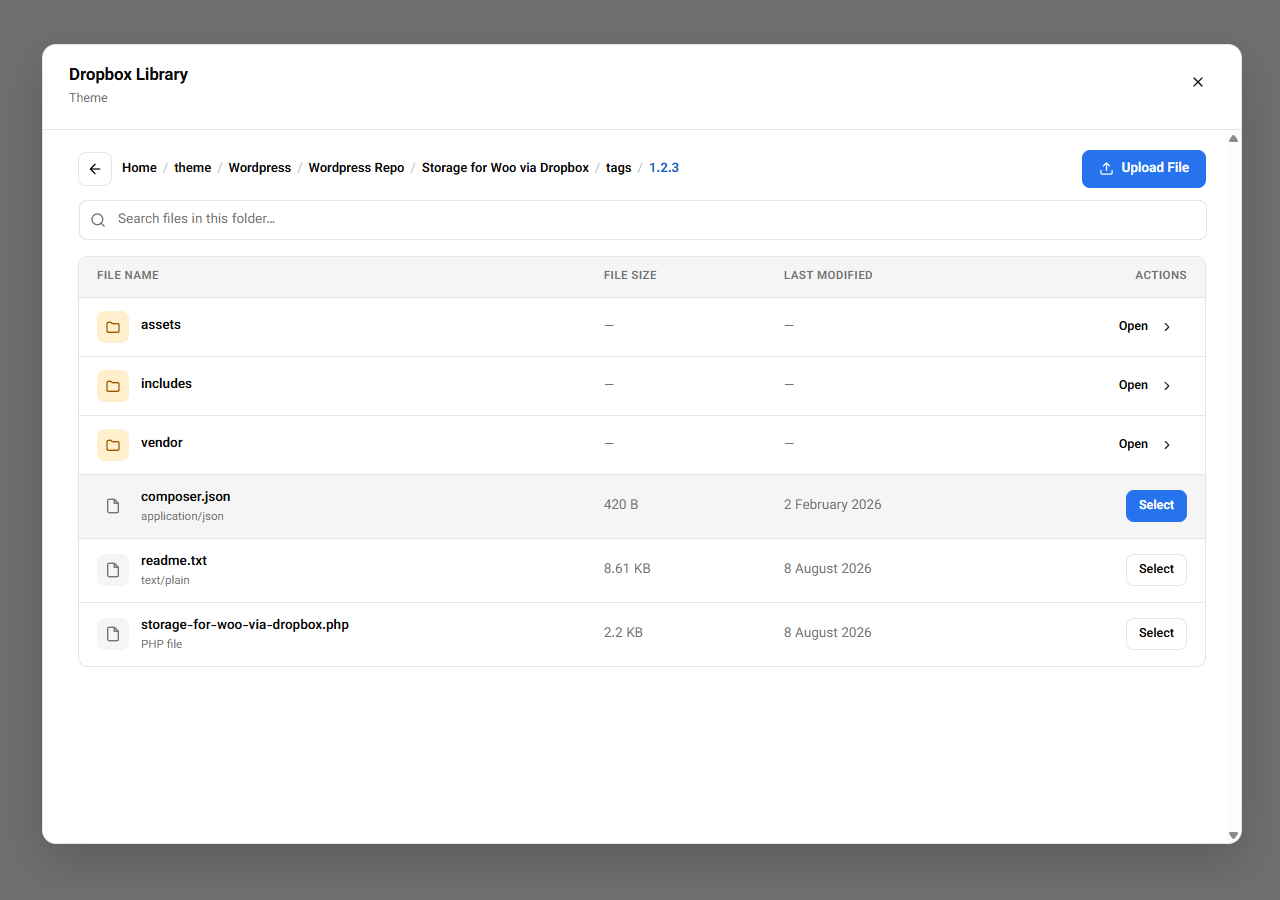The height and width of the screenshot is (900, 1280).
Task: Click the back arrow button
Action: pos(95,169)
